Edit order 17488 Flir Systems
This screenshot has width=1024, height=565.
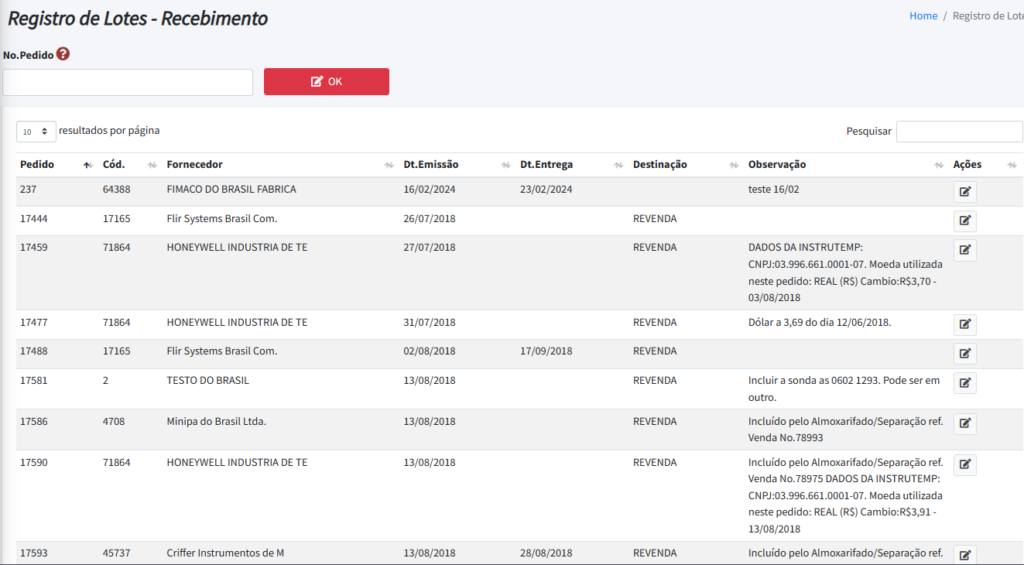point(965,354)
